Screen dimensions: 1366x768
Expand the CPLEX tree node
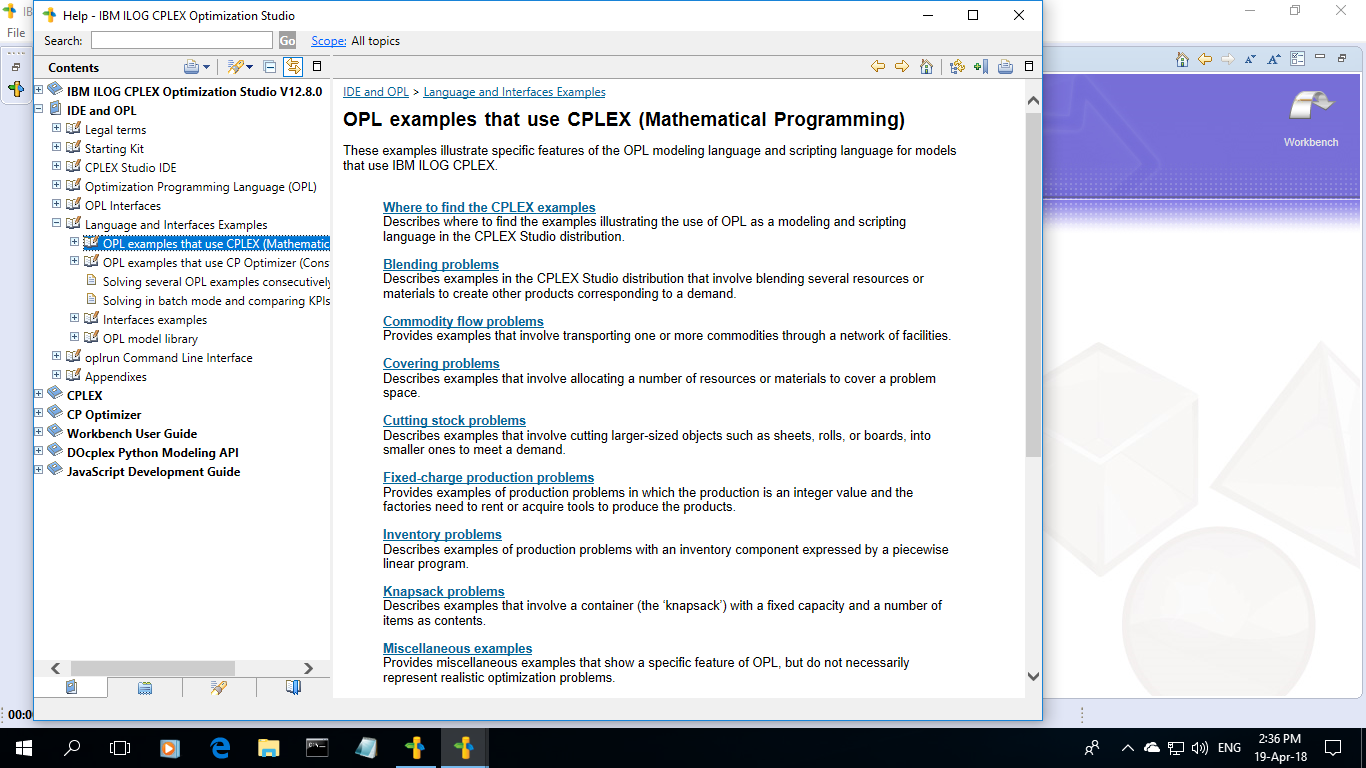[38, 395]
